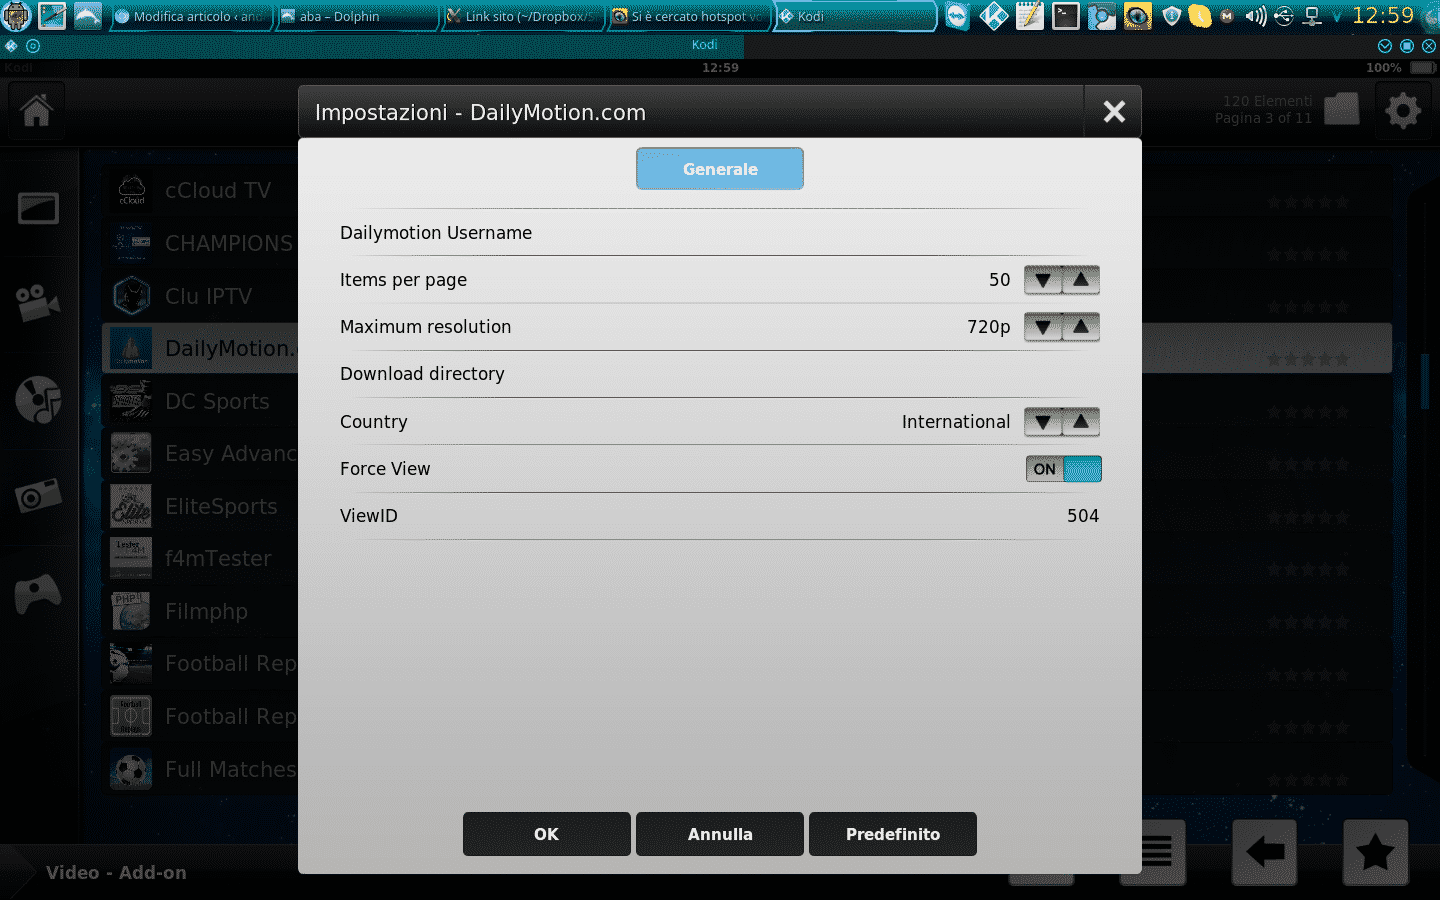Click the USB device tray icon
1440x900 pixels.
[1284, 16]
